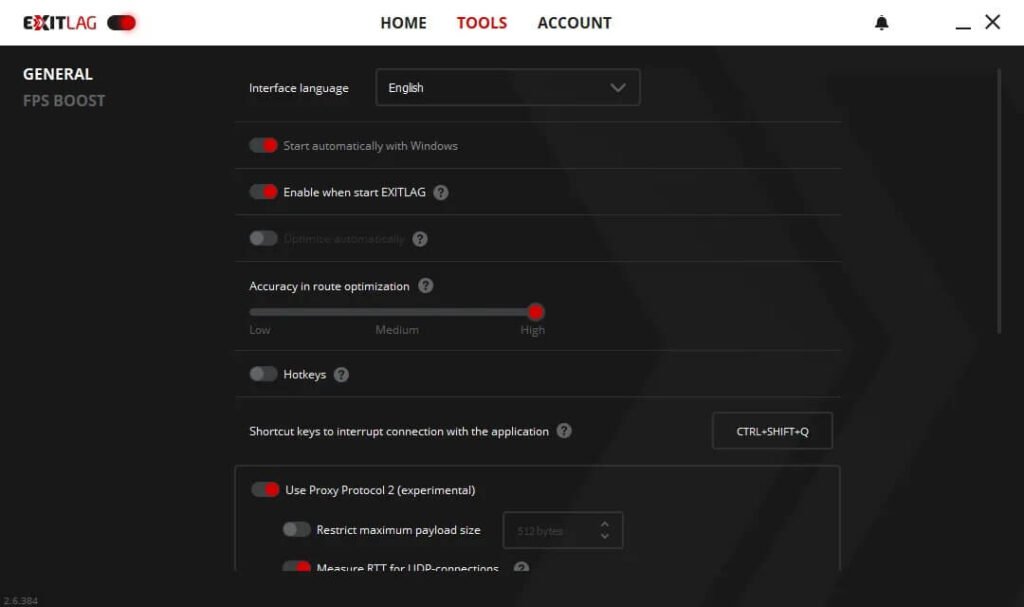Click the version number 2.6.384

tap(21, 600)
